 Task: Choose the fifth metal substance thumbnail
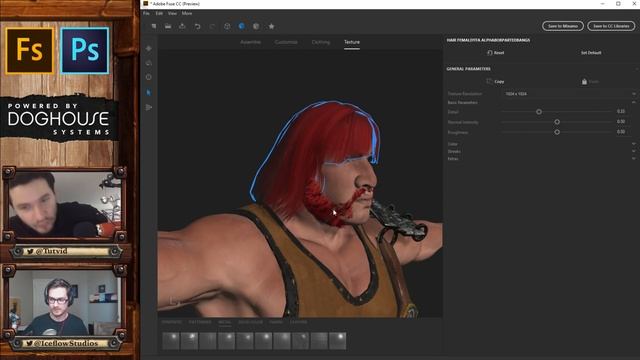[245, 341]
